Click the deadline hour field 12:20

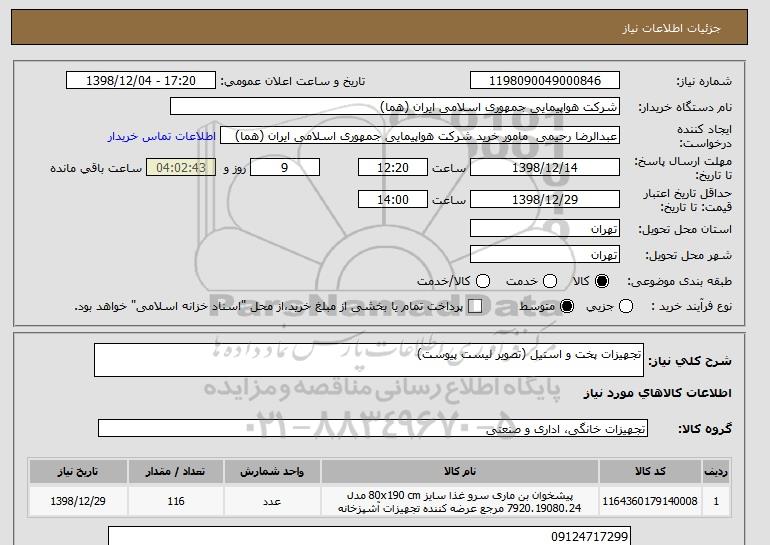393,167
